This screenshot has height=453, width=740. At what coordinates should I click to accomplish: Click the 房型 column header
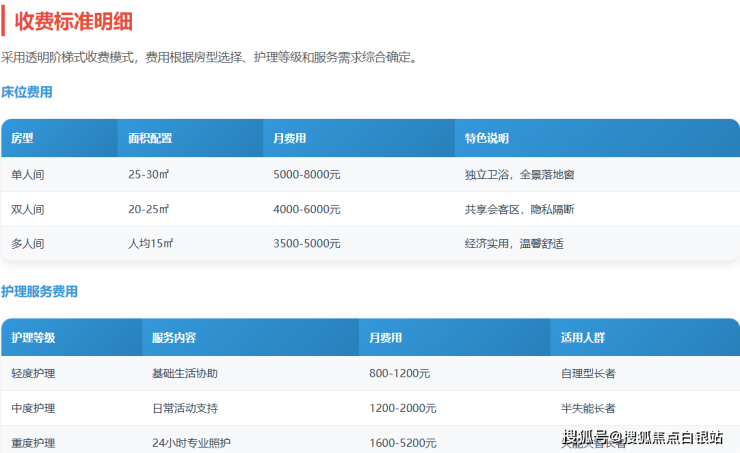point(22,139)
